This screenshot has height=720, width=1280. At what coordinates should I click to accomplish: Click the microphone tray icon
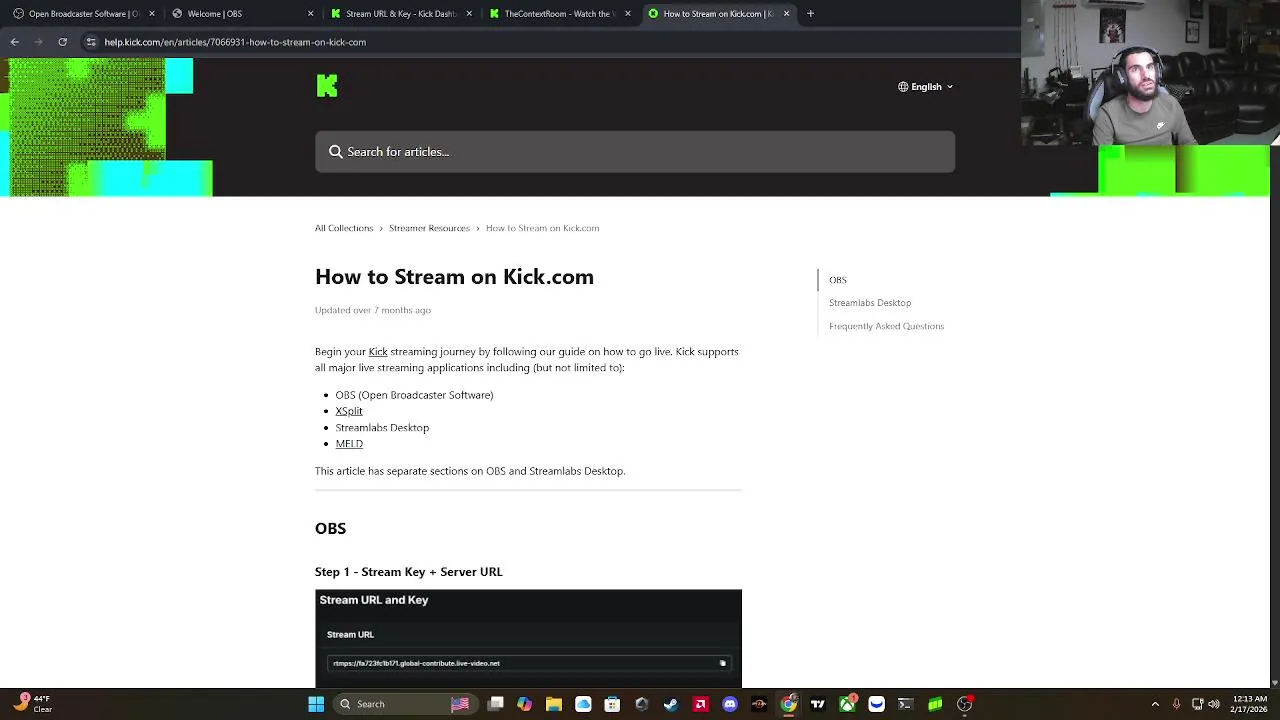coord(1176,704)
